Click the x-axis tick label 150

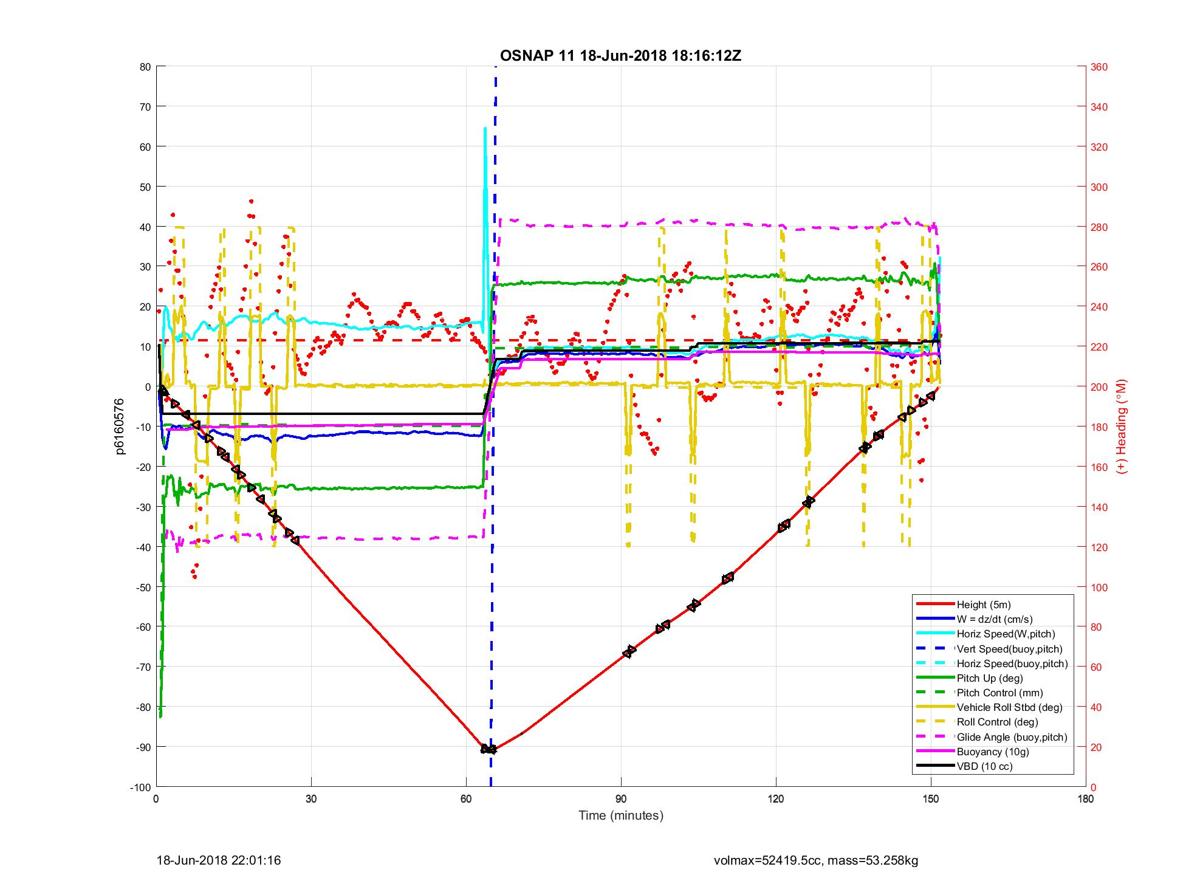(x=931, y=800)
